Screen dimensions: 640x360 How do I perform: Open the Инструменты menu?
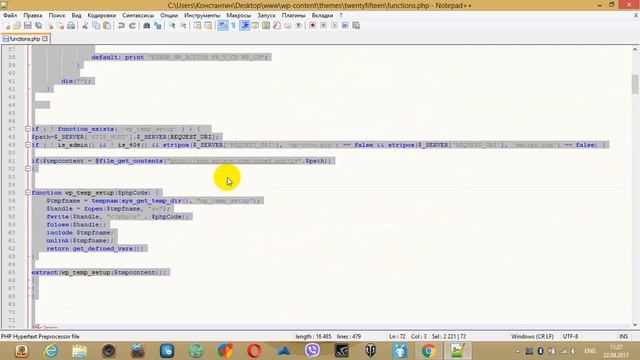202,16
